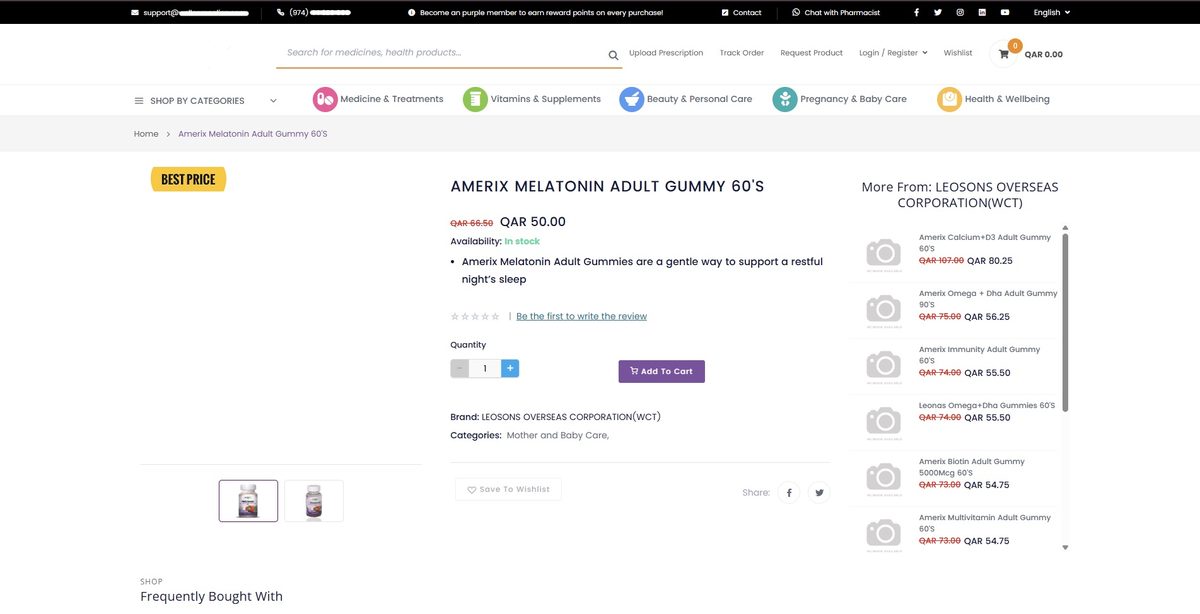Click the search magnifier icon
This screenshot has height=614, width=1200.
pos(614,55)
